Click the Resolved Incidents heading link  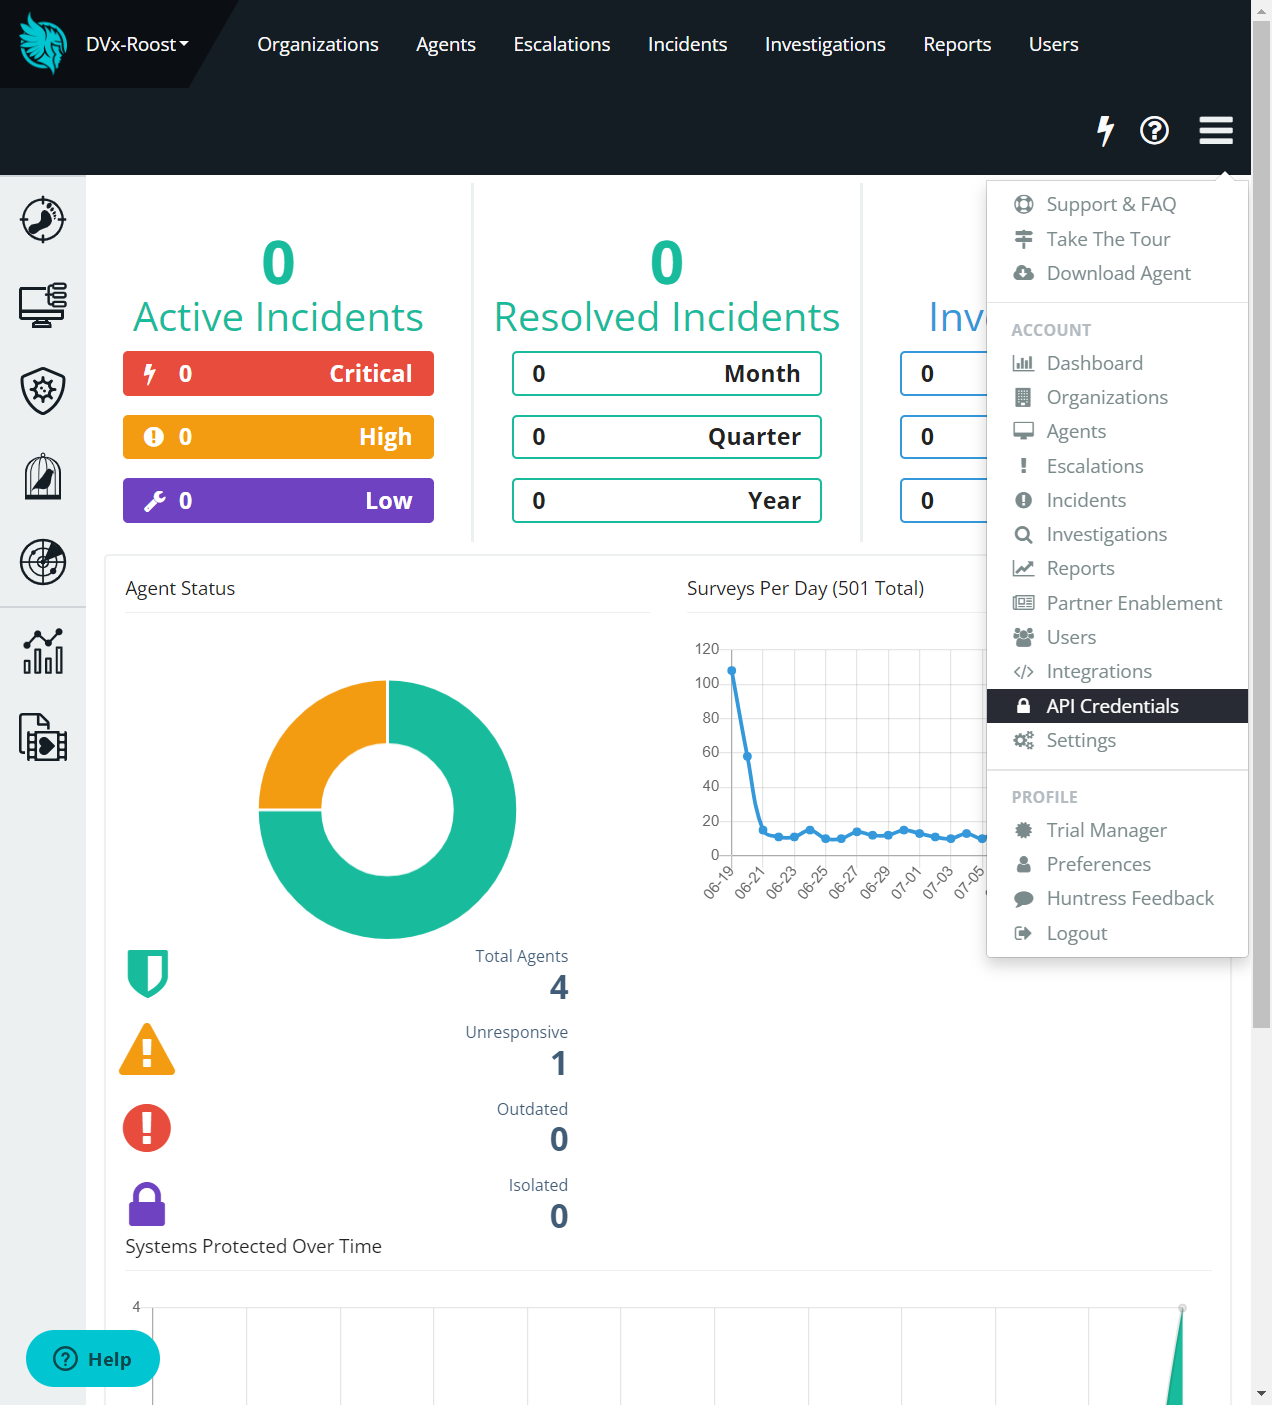667,317
